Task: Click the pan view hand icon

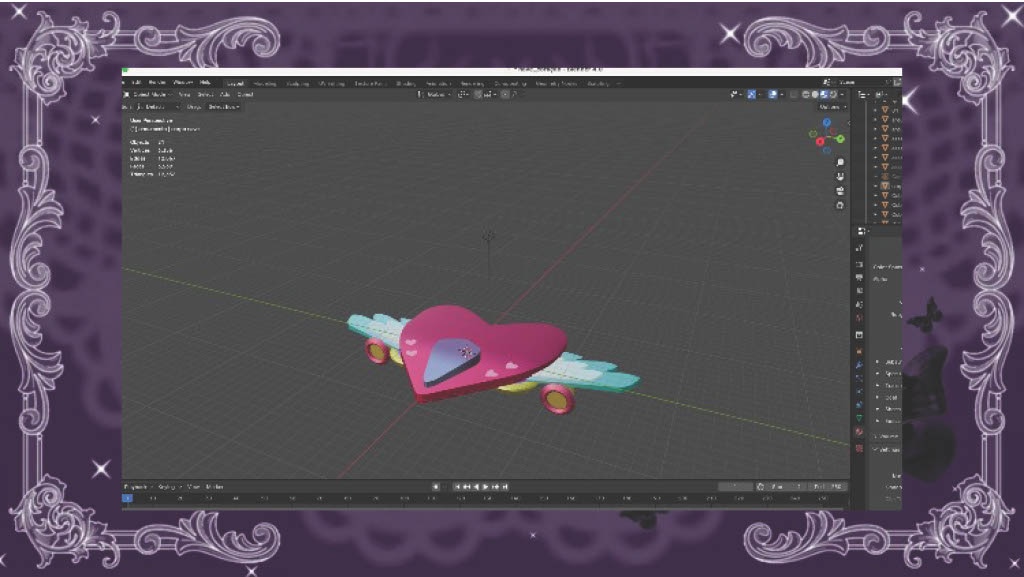Action: tap(840, 177)
